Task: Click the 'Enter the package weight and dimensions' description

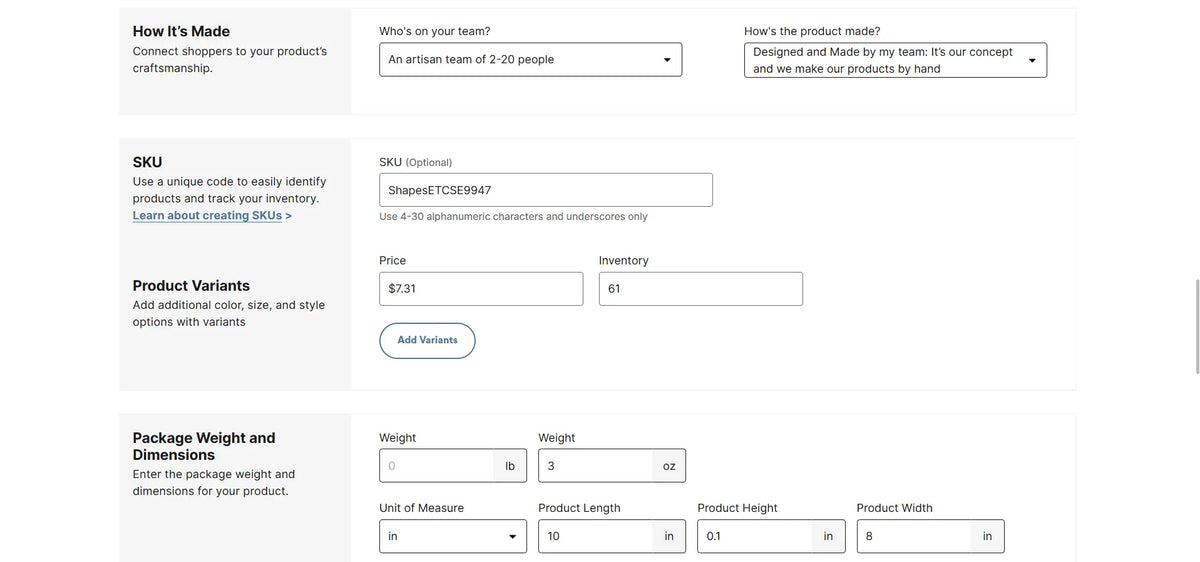Action: [x=213, y=482]
